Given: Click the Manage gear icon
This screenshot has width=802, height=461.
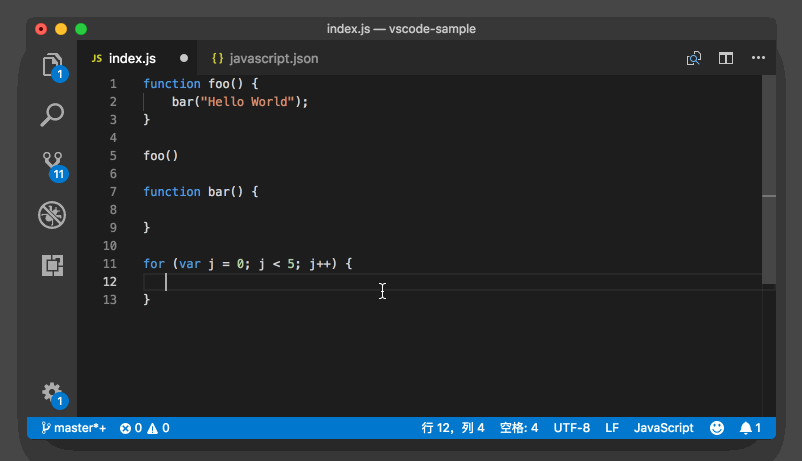Looking at the screenshot, I should (x=52, y=392).
